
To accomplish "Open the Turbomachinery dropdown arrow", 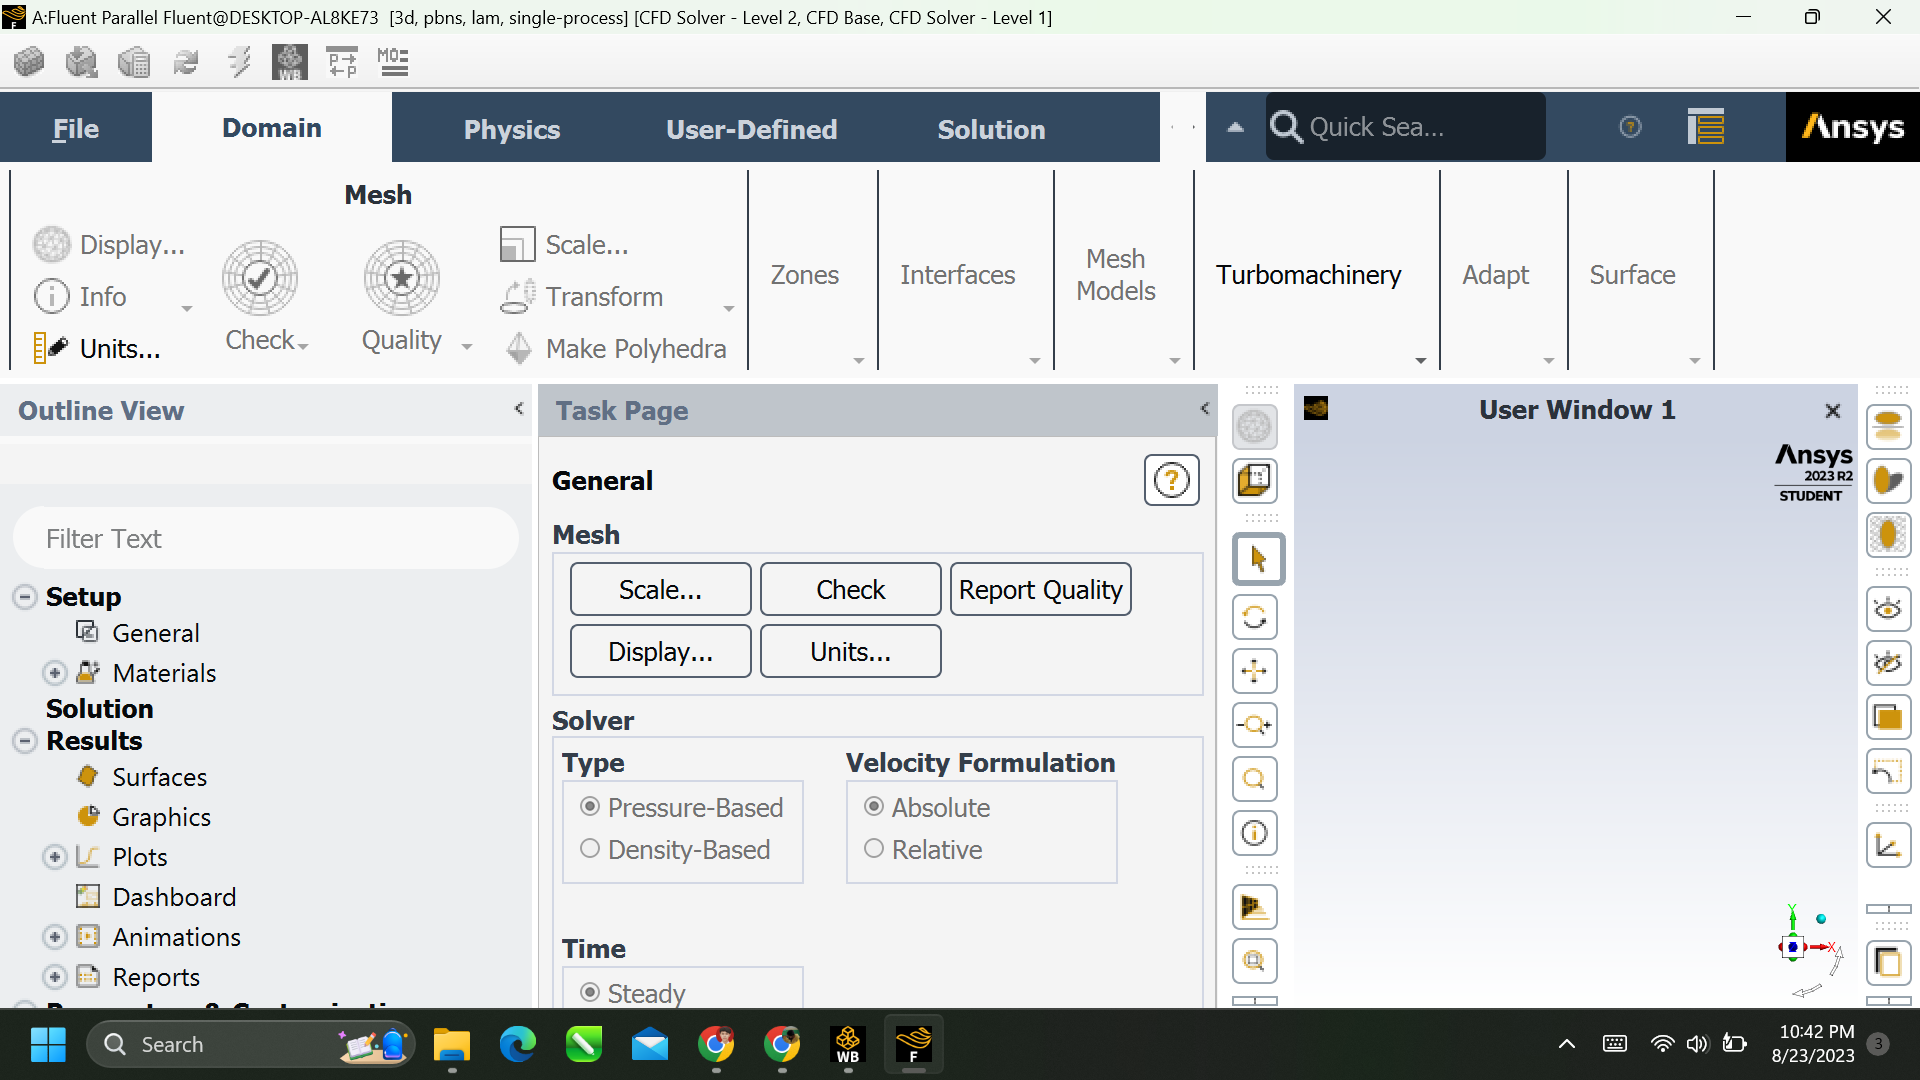I will point(1420,360).
